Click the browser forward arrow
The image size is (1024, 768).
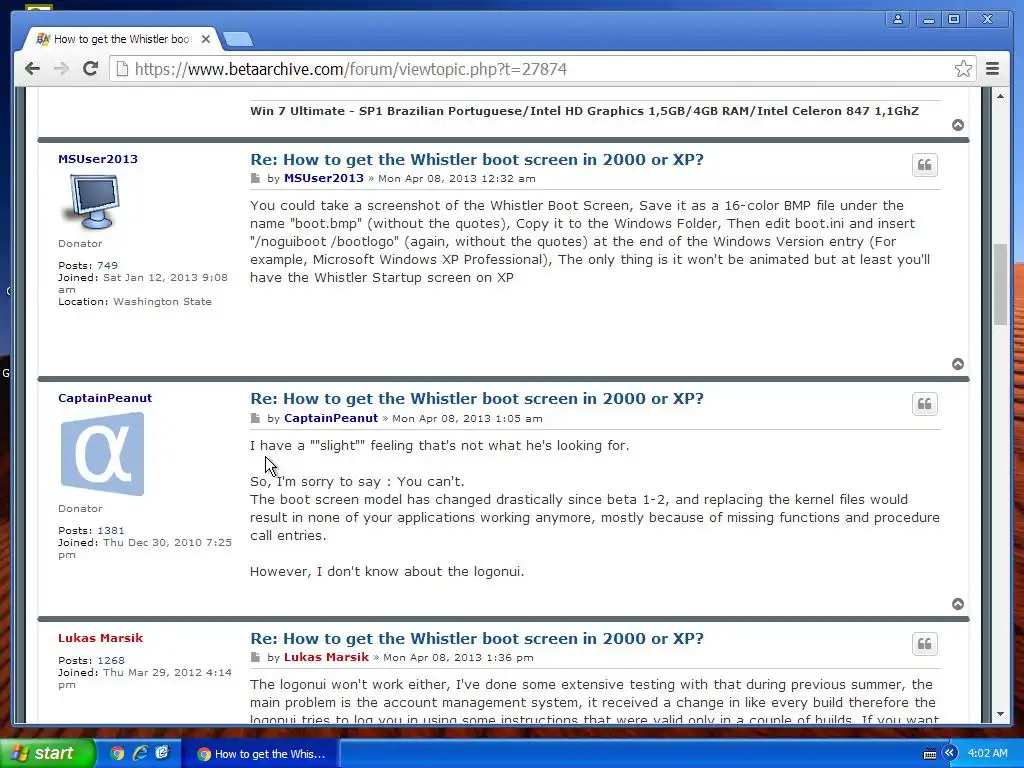[61, 69]
